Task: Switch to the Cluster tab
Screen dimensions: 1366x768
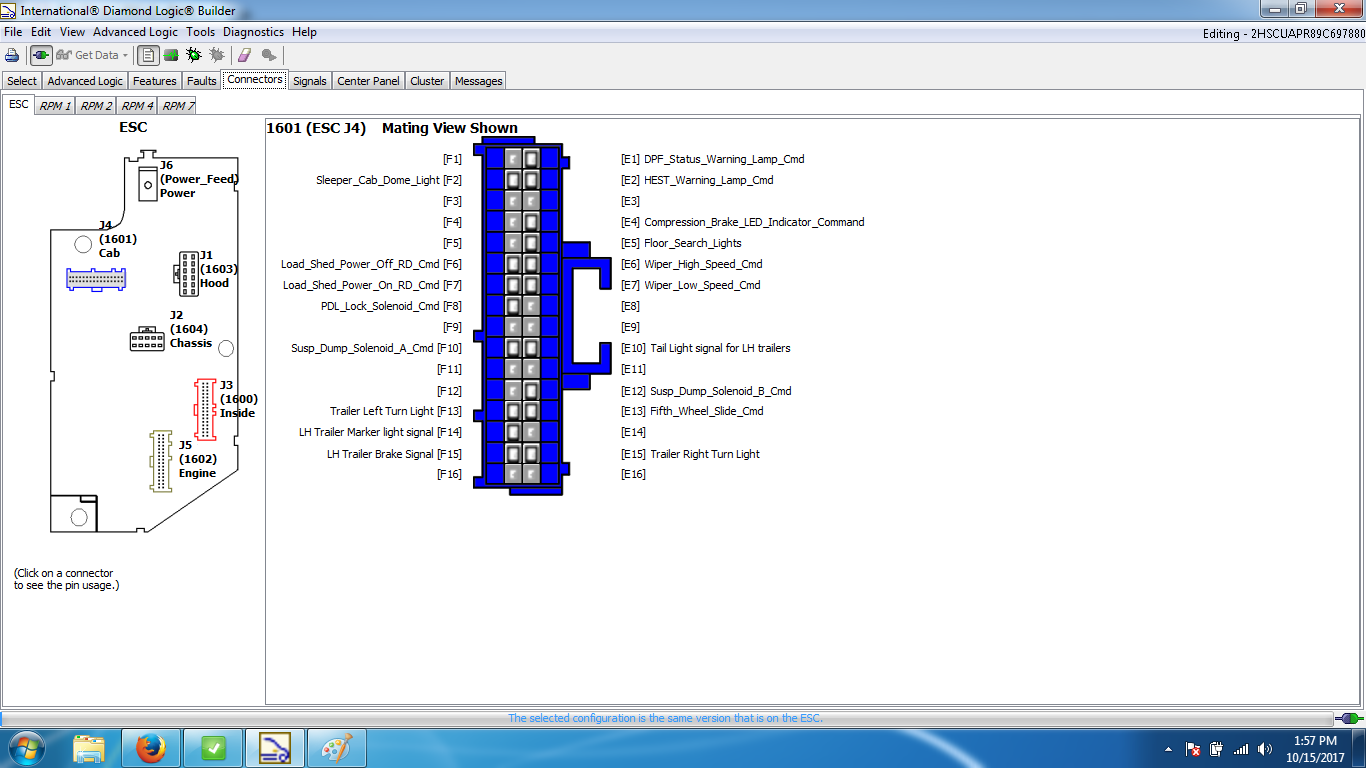Action: (x=427, y=81)
